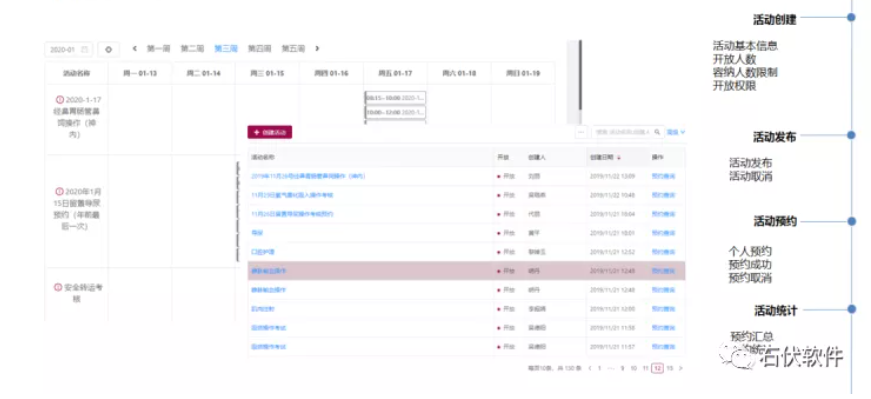
Task: Click the 创建日期 column header
Action: [x=617, y=158]
